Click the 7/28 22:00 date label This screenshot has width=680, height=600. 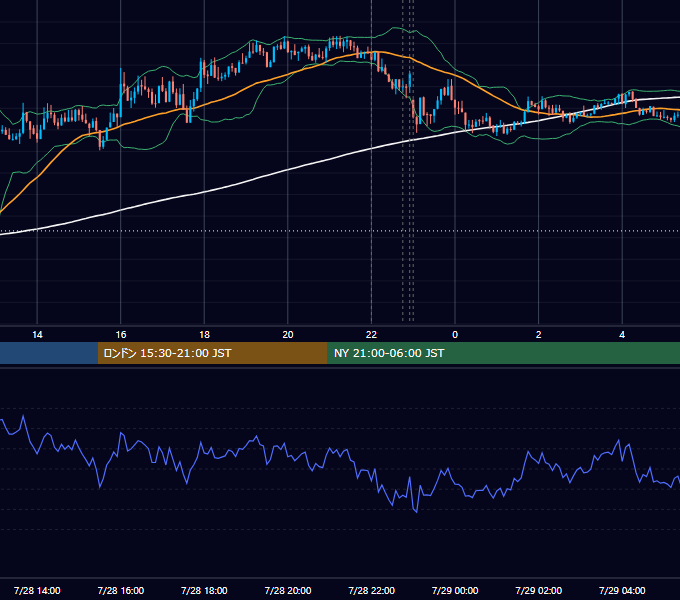coord(371,590)
